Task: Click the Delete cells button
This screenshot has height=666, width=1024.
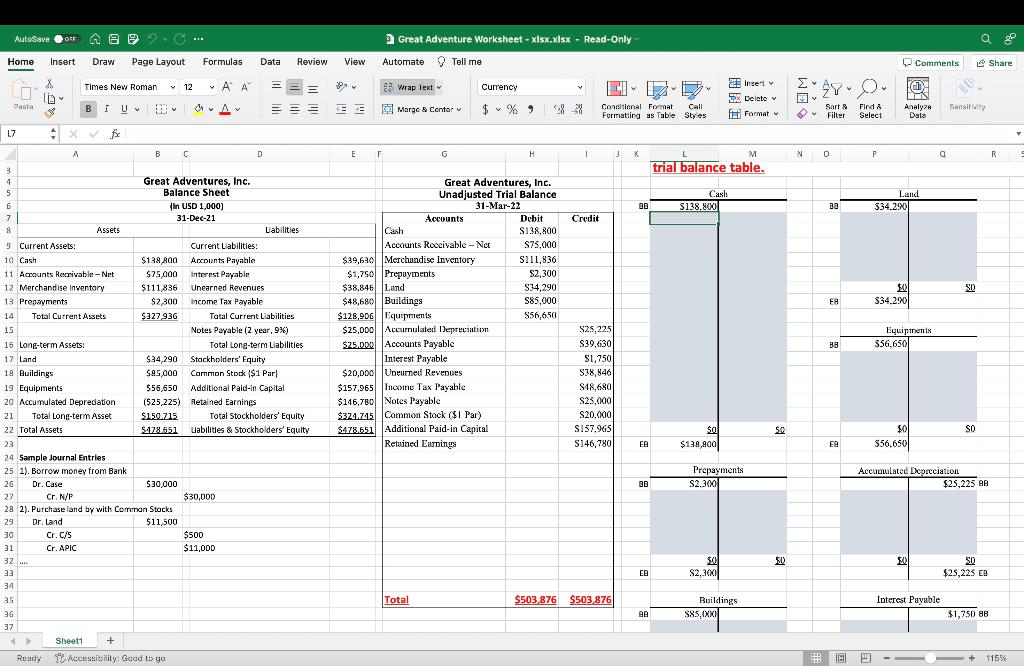Action: pos(753,98)
